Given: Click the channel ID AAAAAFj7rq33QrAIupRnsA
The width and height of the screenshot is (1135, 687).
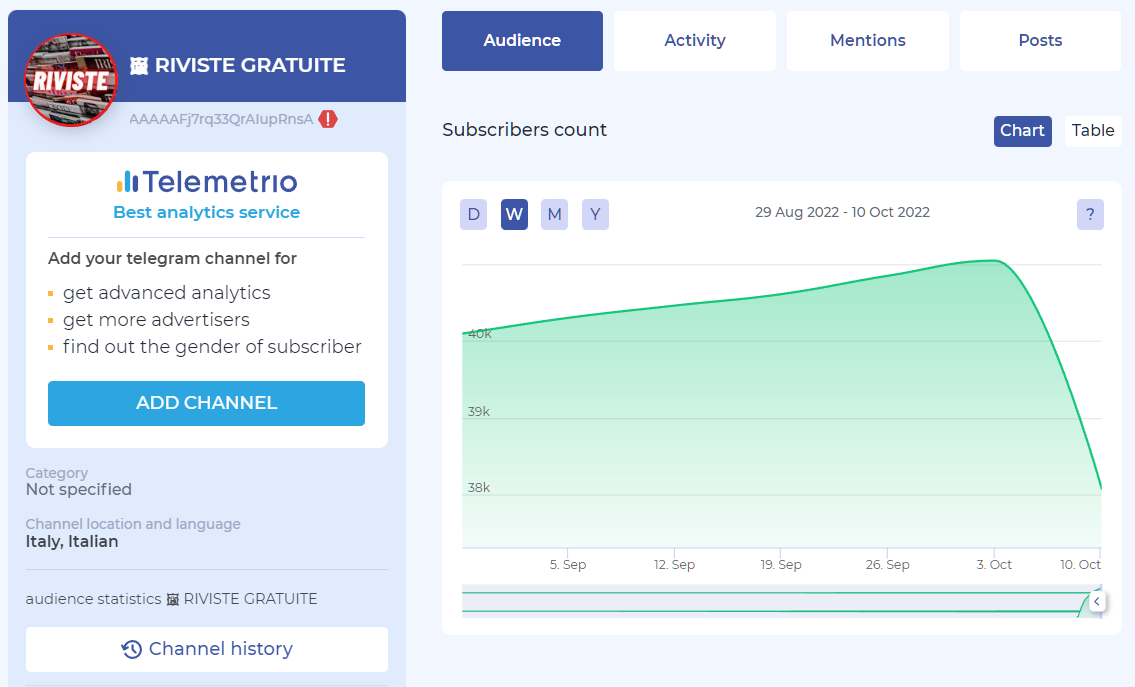Looking at the screenshot, I should [x=221, y=119].
